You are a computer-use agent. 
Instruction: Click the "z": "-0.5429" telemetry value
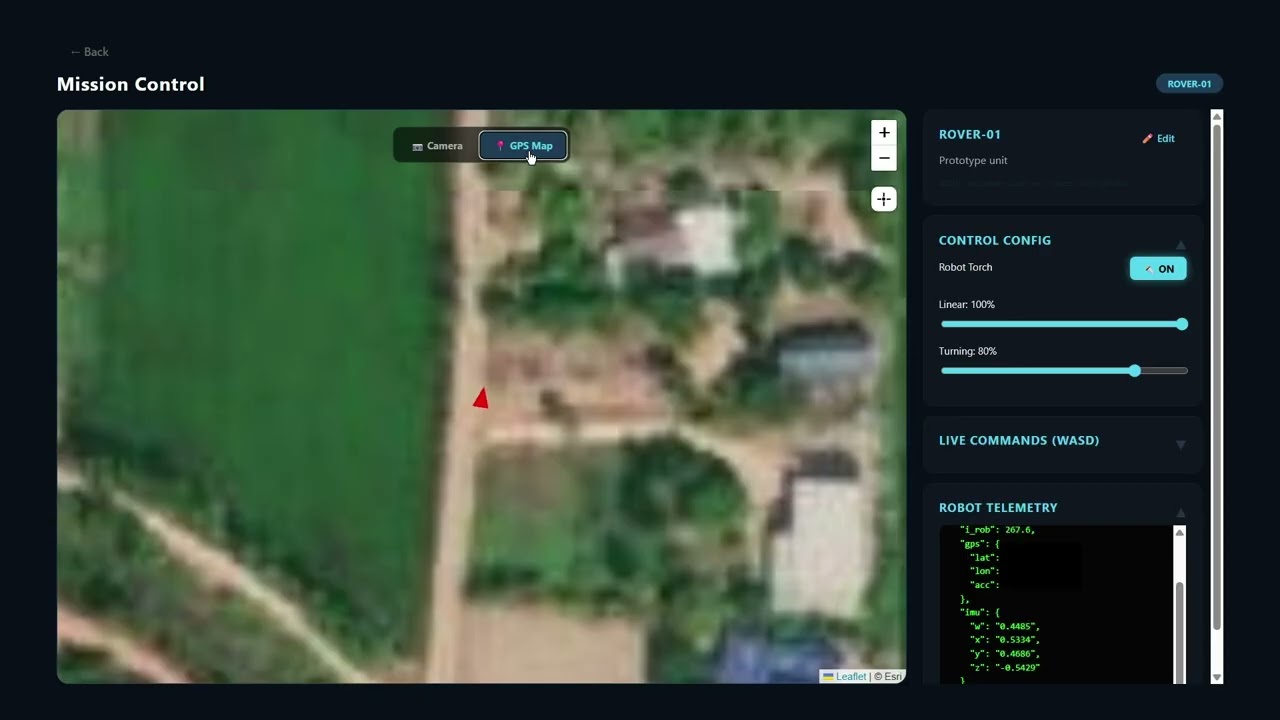point(1005,667)
